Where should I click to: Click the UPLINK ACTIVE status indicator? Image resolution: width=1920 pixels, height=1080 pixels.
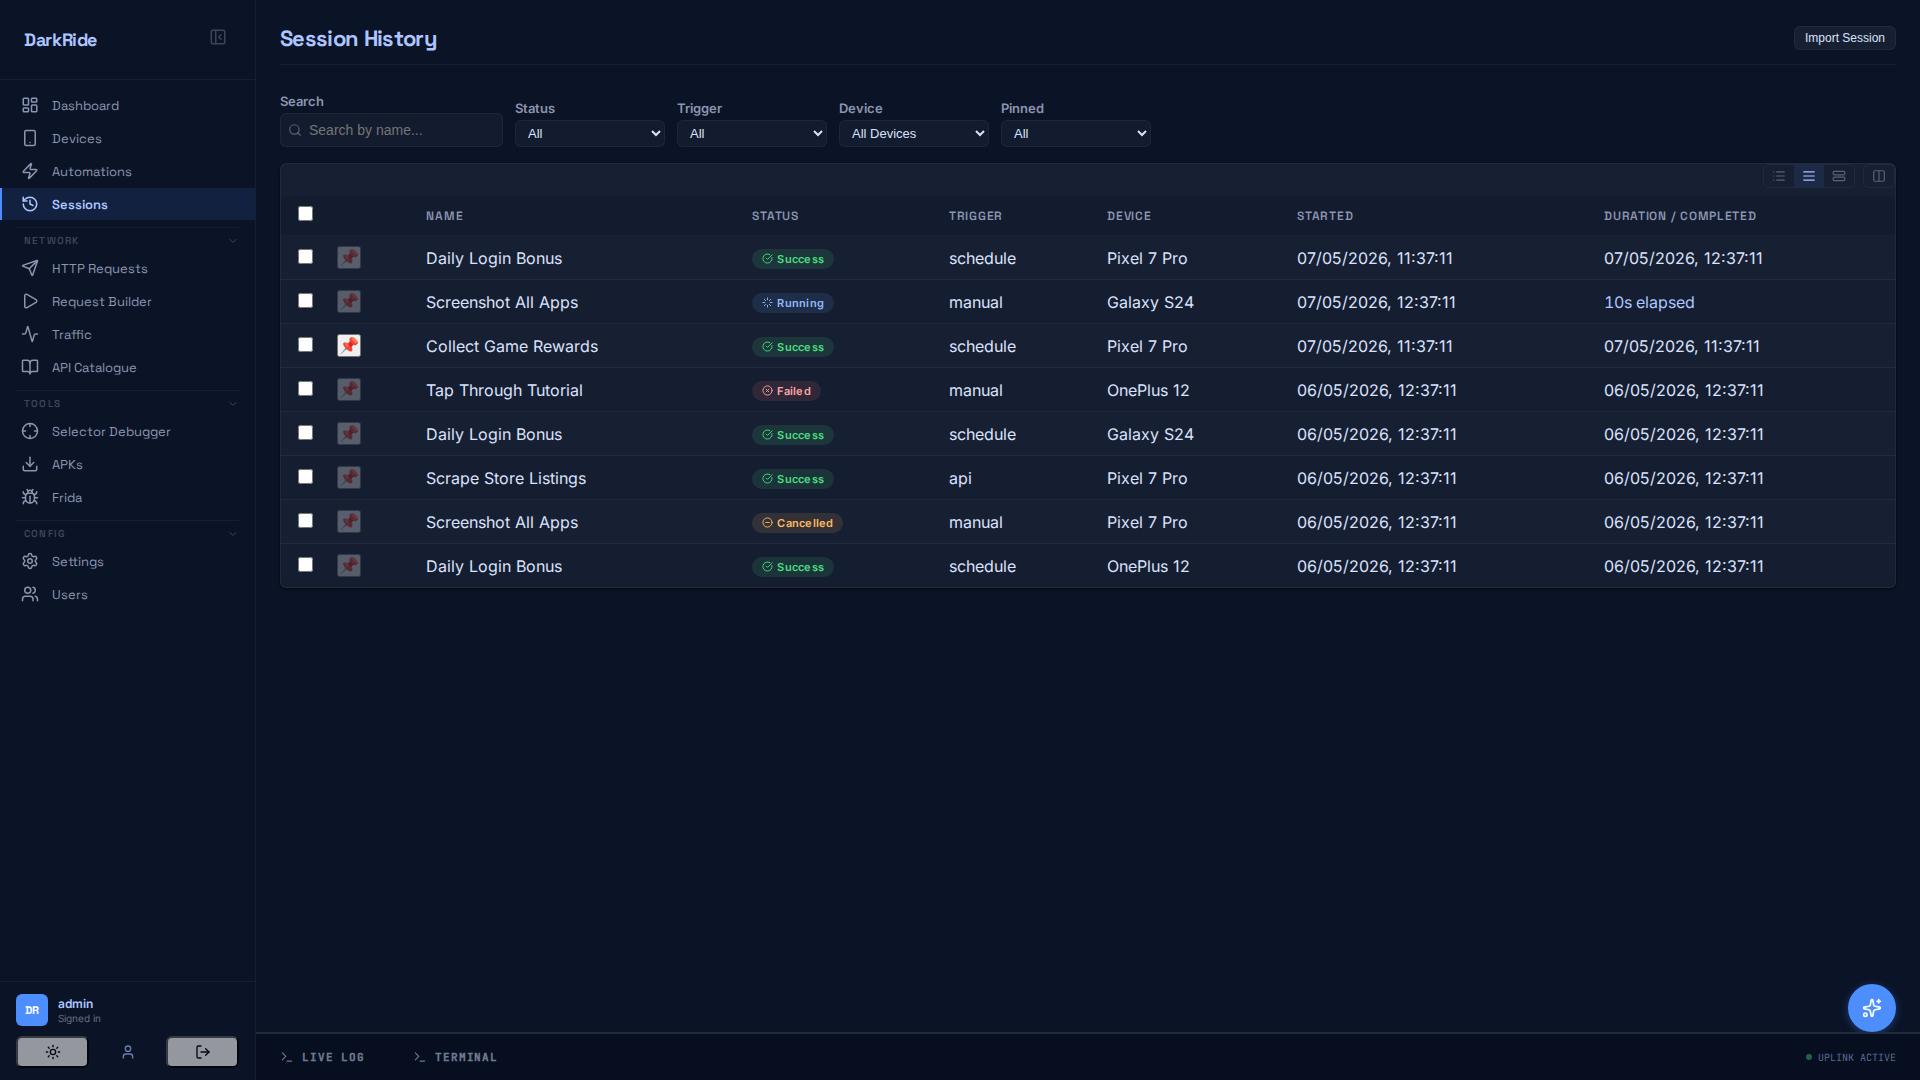pos(1850,1057)
